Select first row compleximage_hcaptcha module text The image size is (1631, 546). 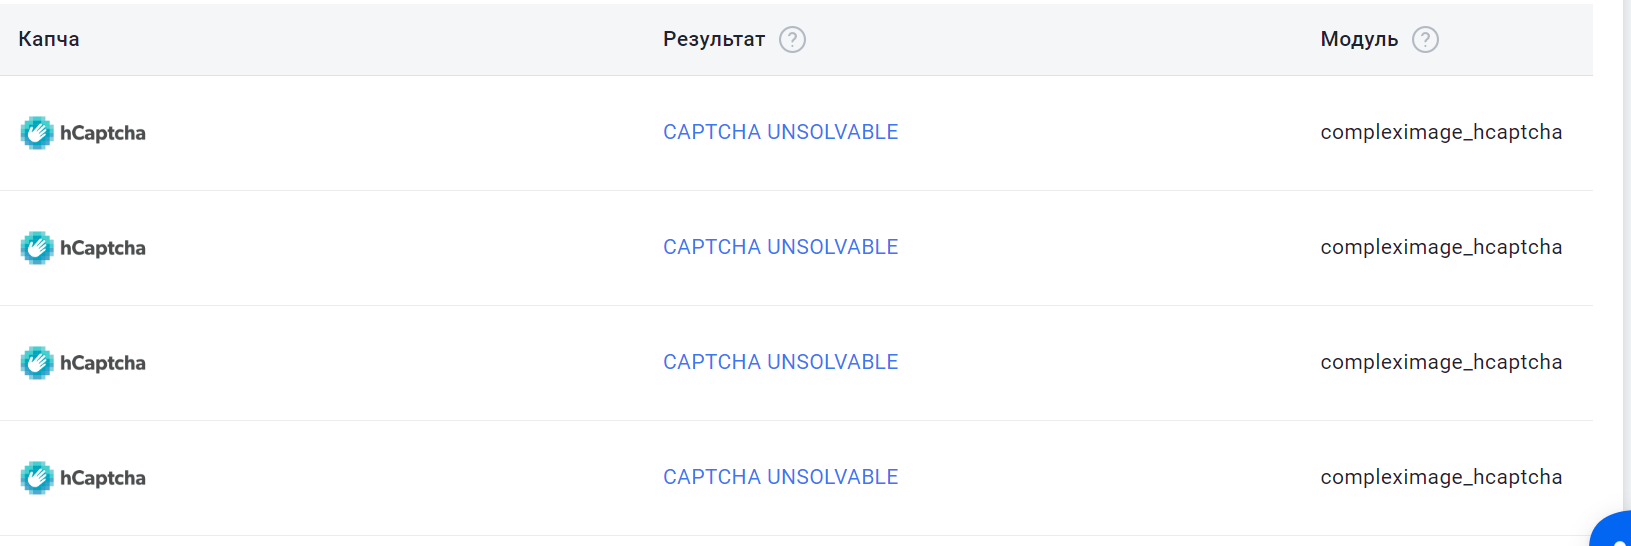coord(1440,132)
